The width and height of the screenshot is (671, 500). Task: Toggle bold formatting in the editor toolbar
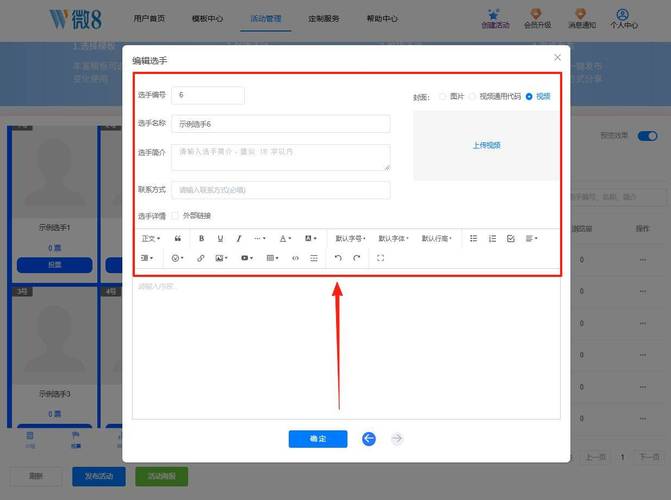pyautogui.click(x=201, y=239)
